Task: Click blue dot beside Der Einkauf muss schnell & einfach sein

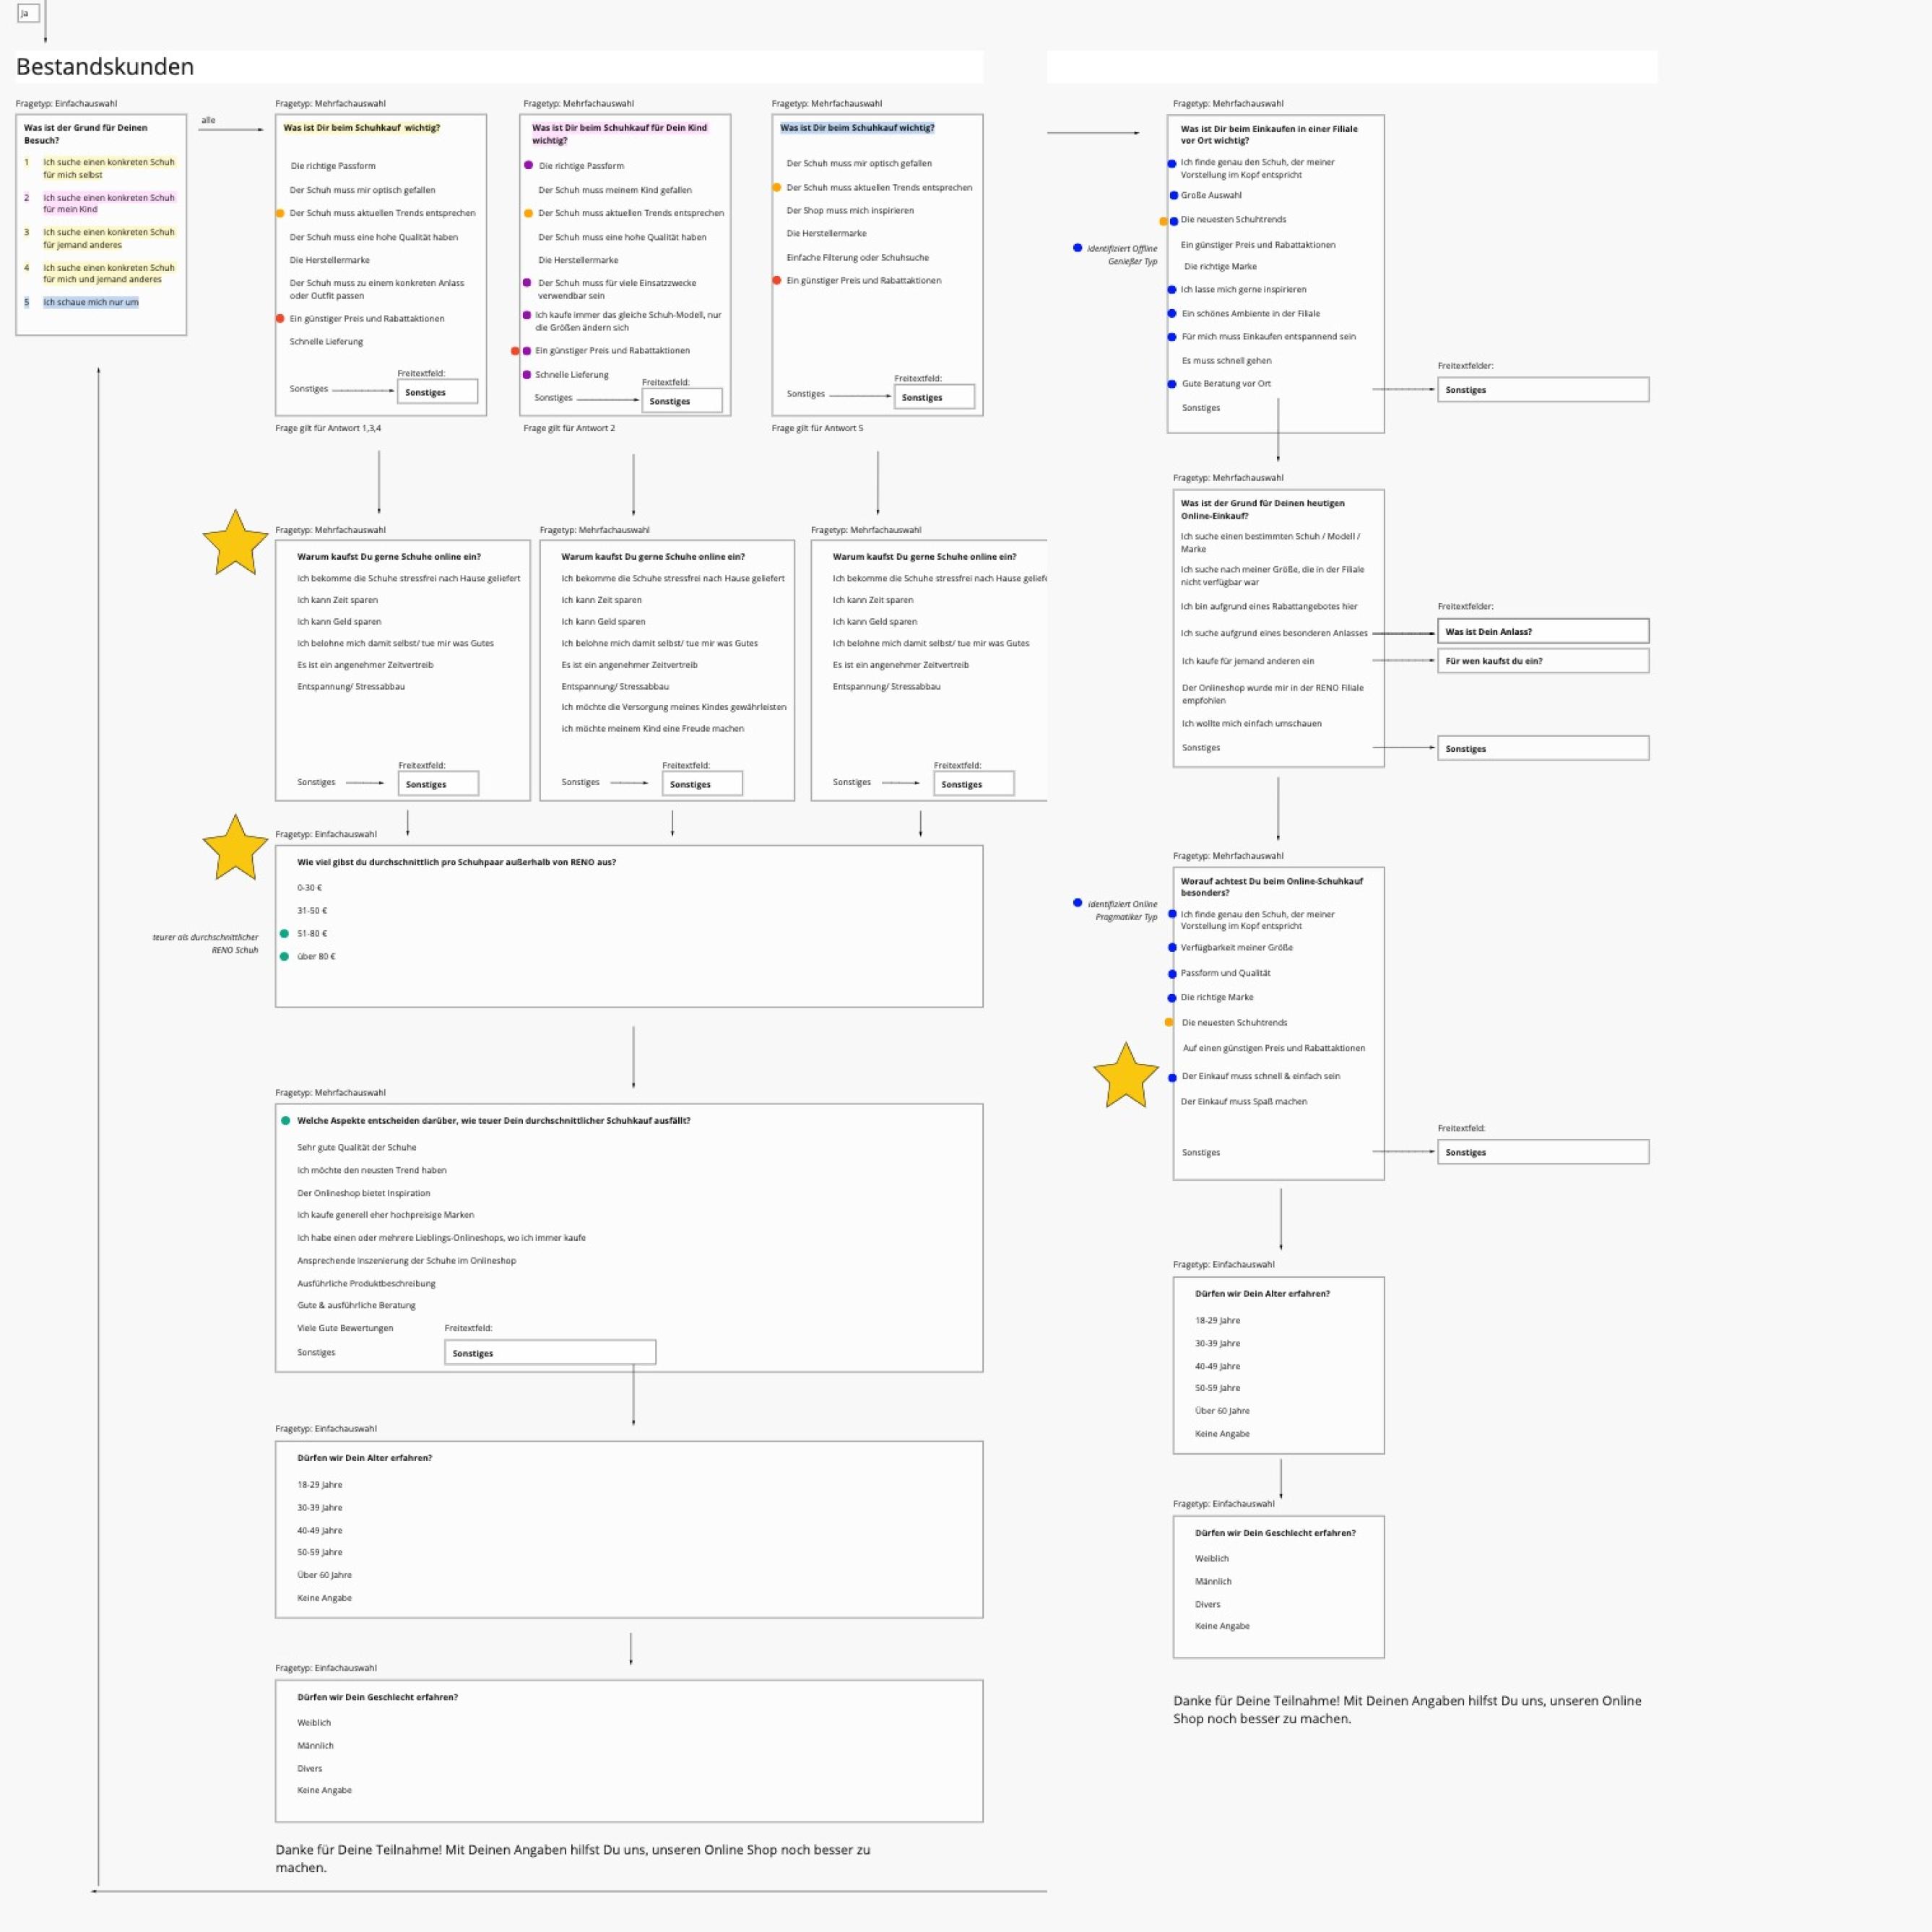Action: point(1172,1077)
